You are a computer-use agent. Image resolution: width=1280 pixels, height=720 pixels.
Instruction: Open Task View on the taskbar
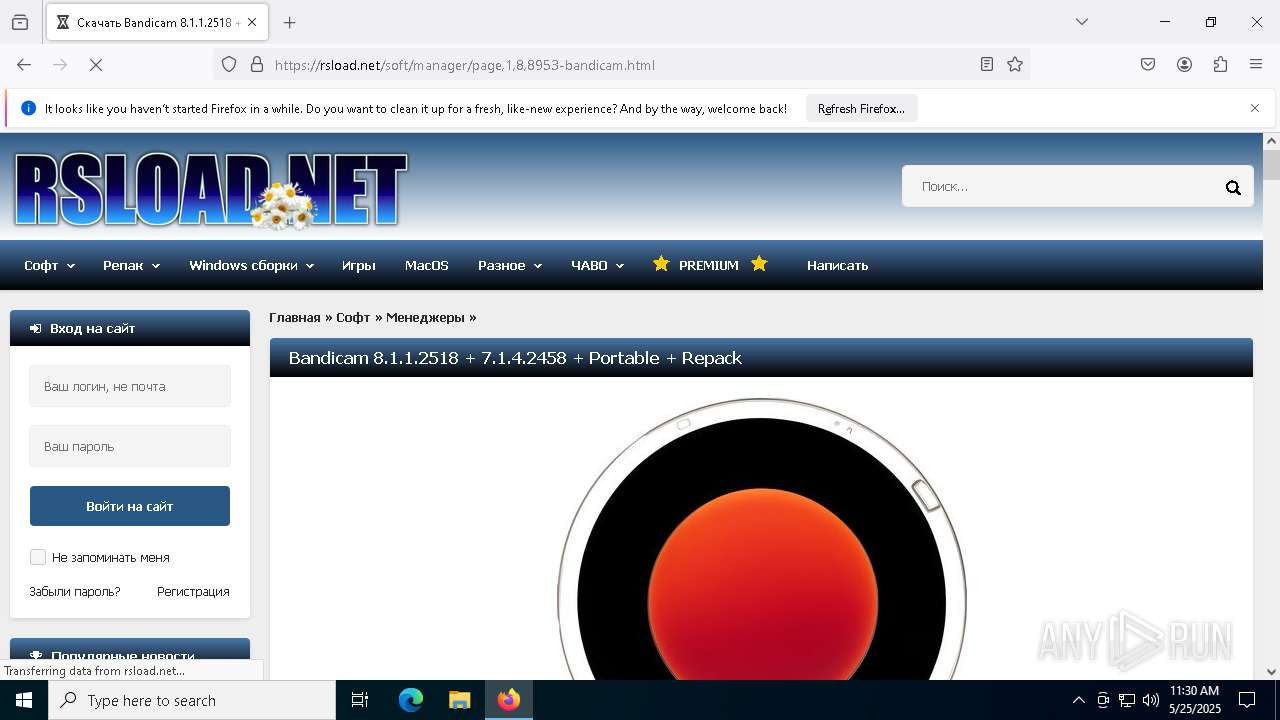tap(360, 700)
